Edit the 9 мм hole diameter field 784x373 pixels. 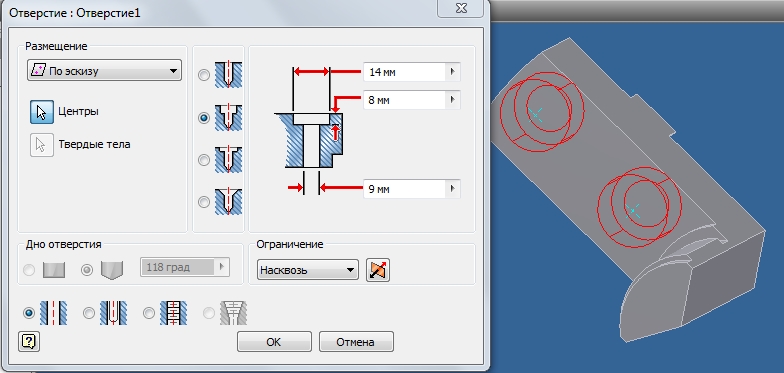click(404, 189)
